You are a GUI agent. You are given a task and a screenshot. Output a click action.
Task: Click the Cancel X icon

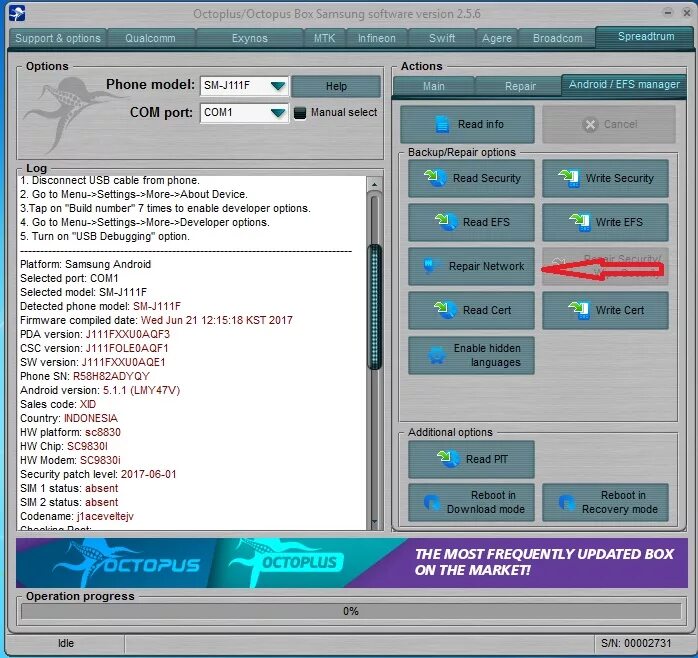590,125
